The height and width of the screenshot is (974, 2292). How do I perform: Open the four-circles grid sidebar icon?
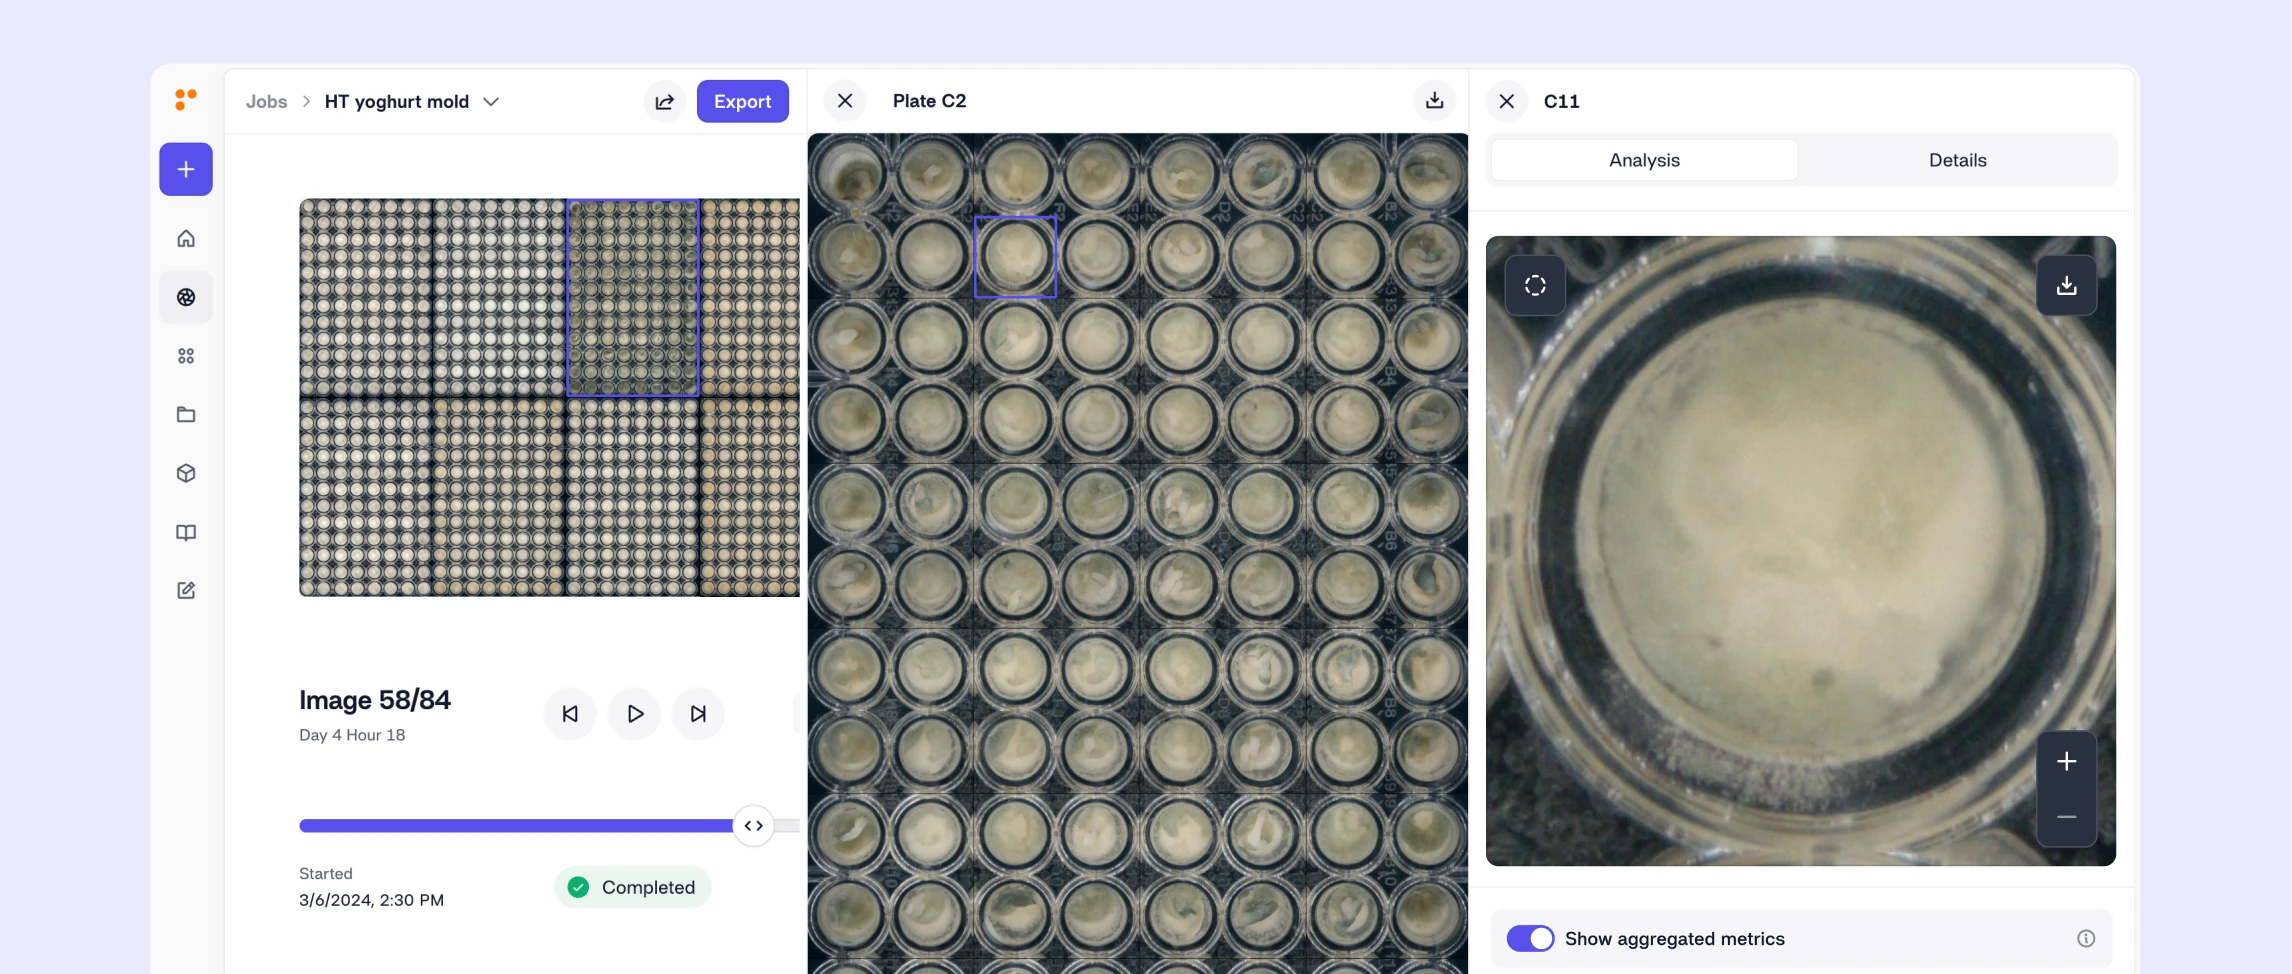pyautogui.click(x=186, y=356)
